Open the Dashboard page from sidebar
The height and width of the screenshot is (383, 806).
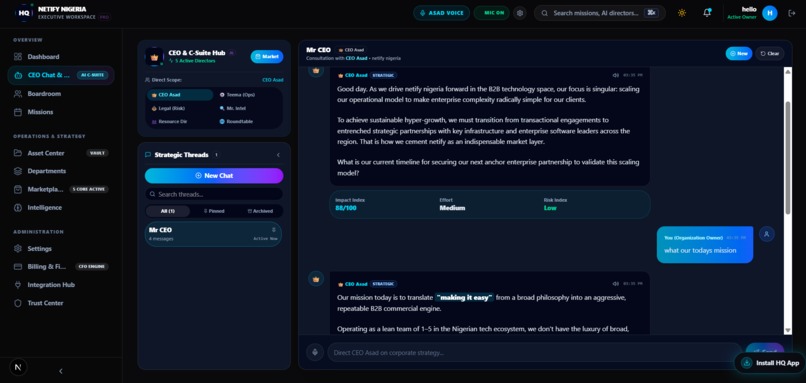tap(43, 57)
